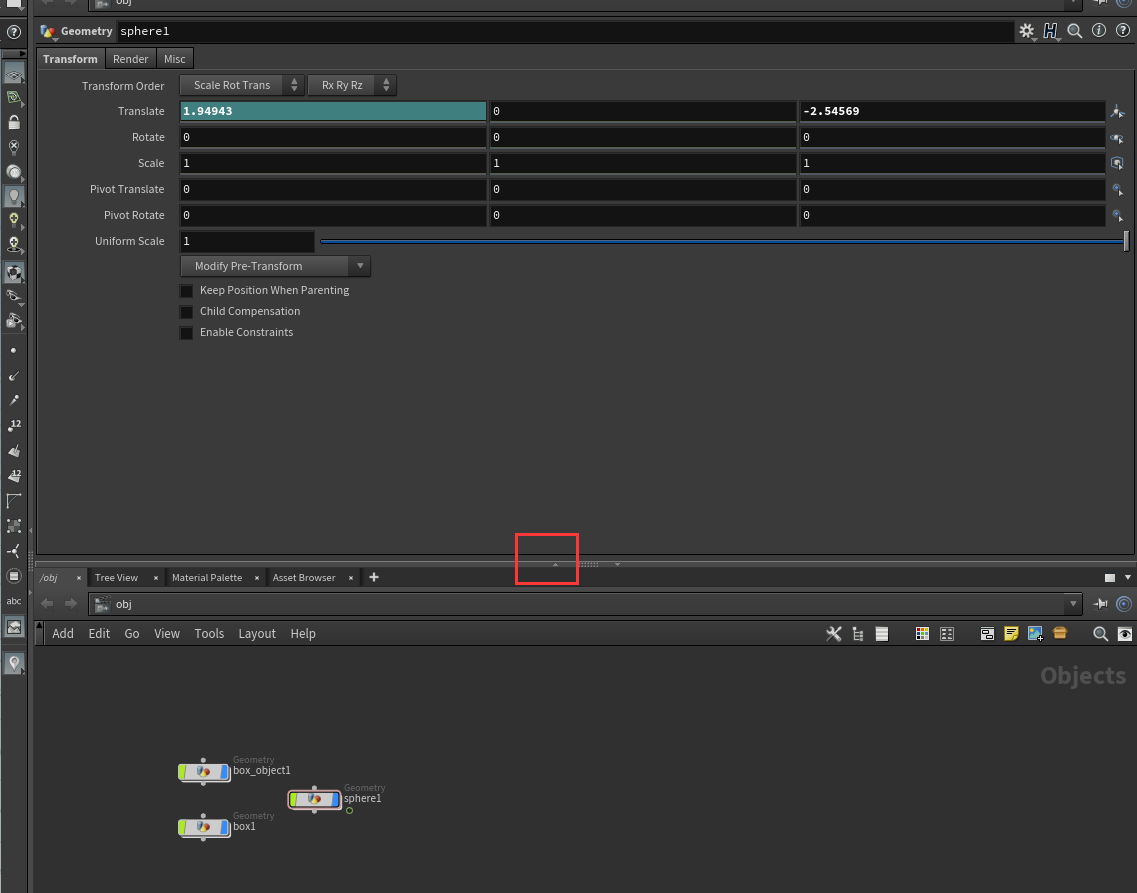This screenshot has width=1137, height=893.
Task: Open the Asset Browser tab
Action: tap(304, 578)
